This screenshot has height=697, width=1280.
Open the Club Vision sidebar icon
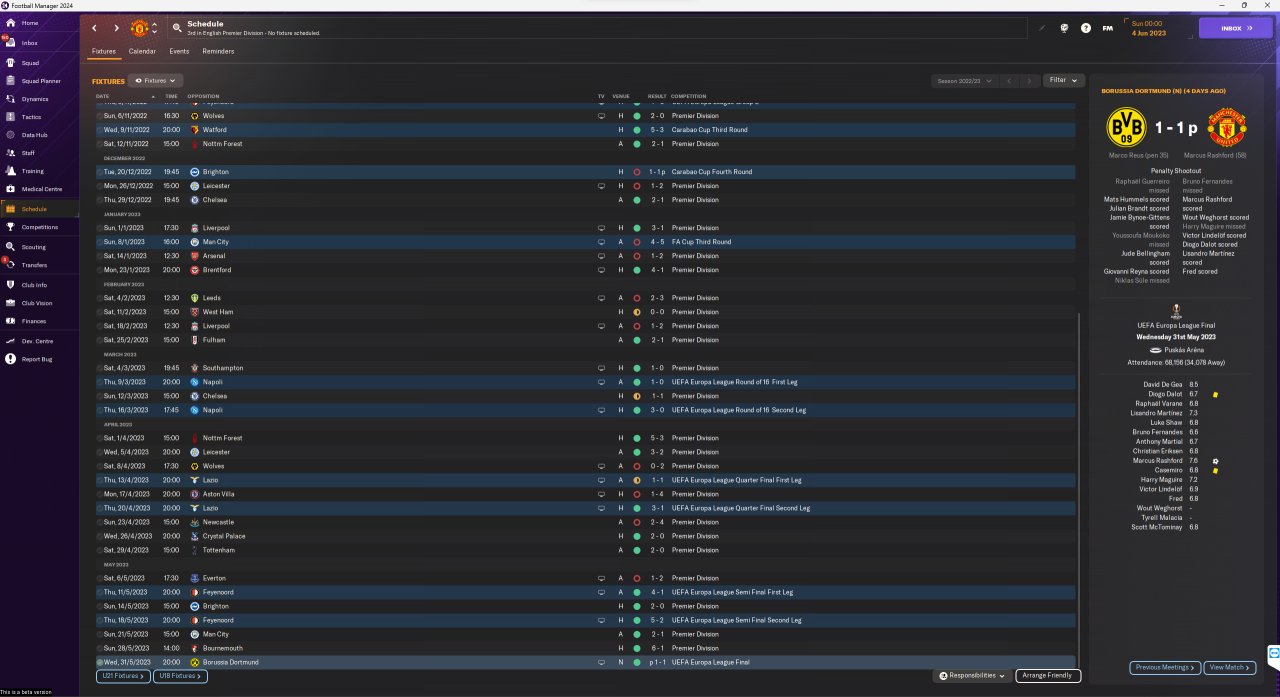[x=10, y=303]
